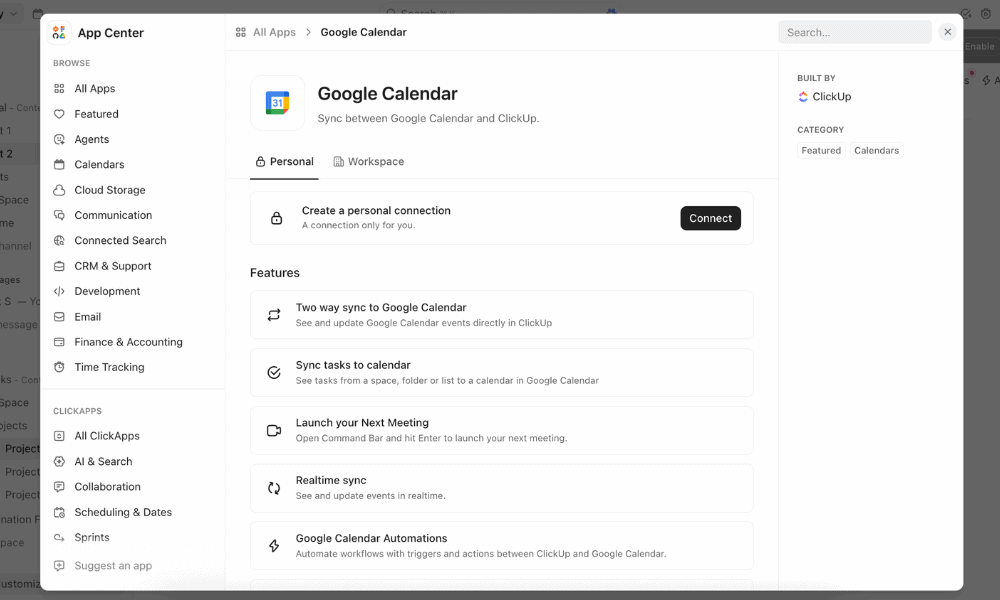Viewport: 1000px width, 600px height.
Task: Open Suggest an app link
Action: pyautogui.click(x=113, y=566)
